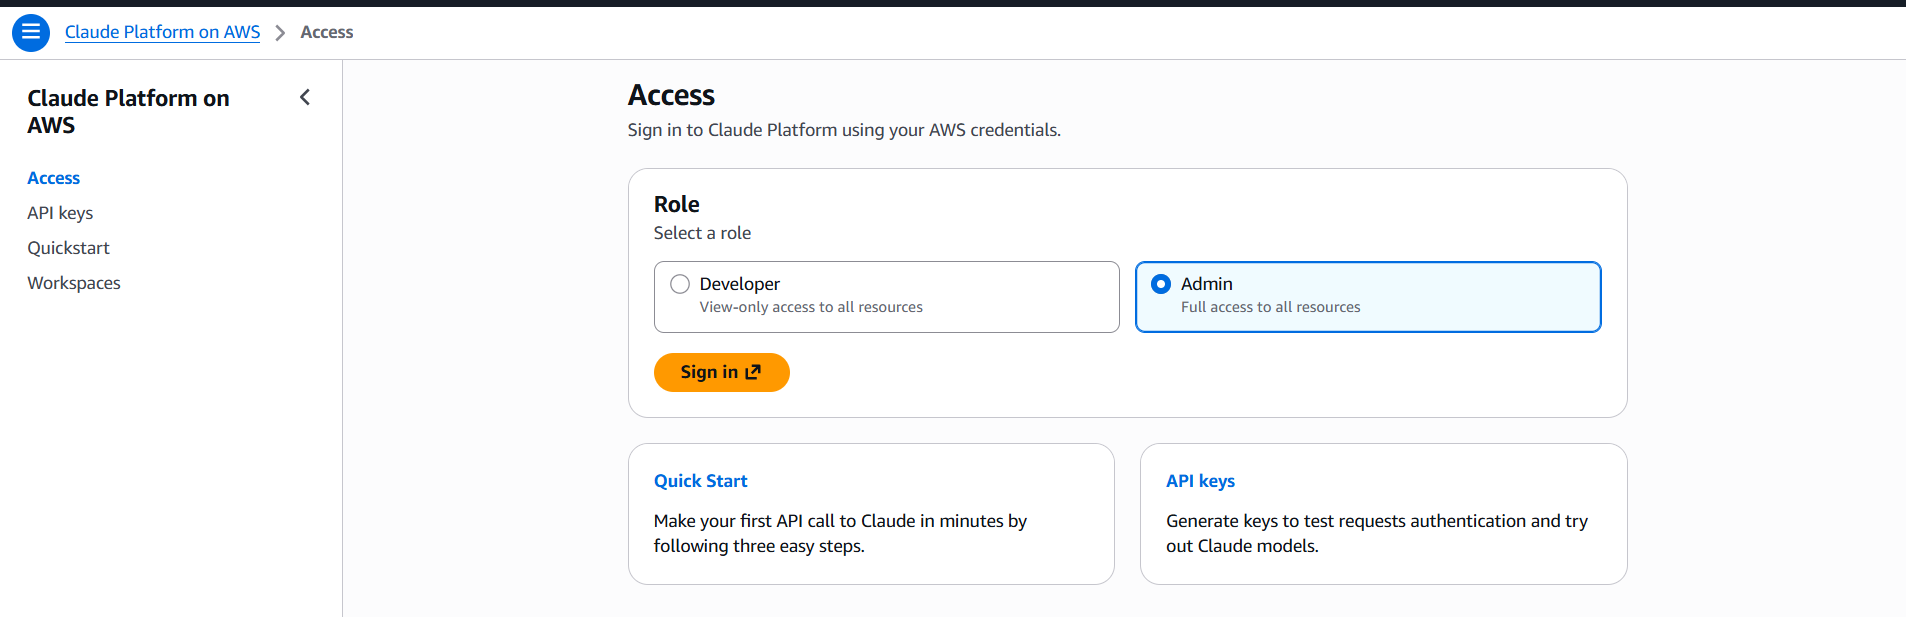Choose the Developer view-only access tile

click(x=887, y=297)
